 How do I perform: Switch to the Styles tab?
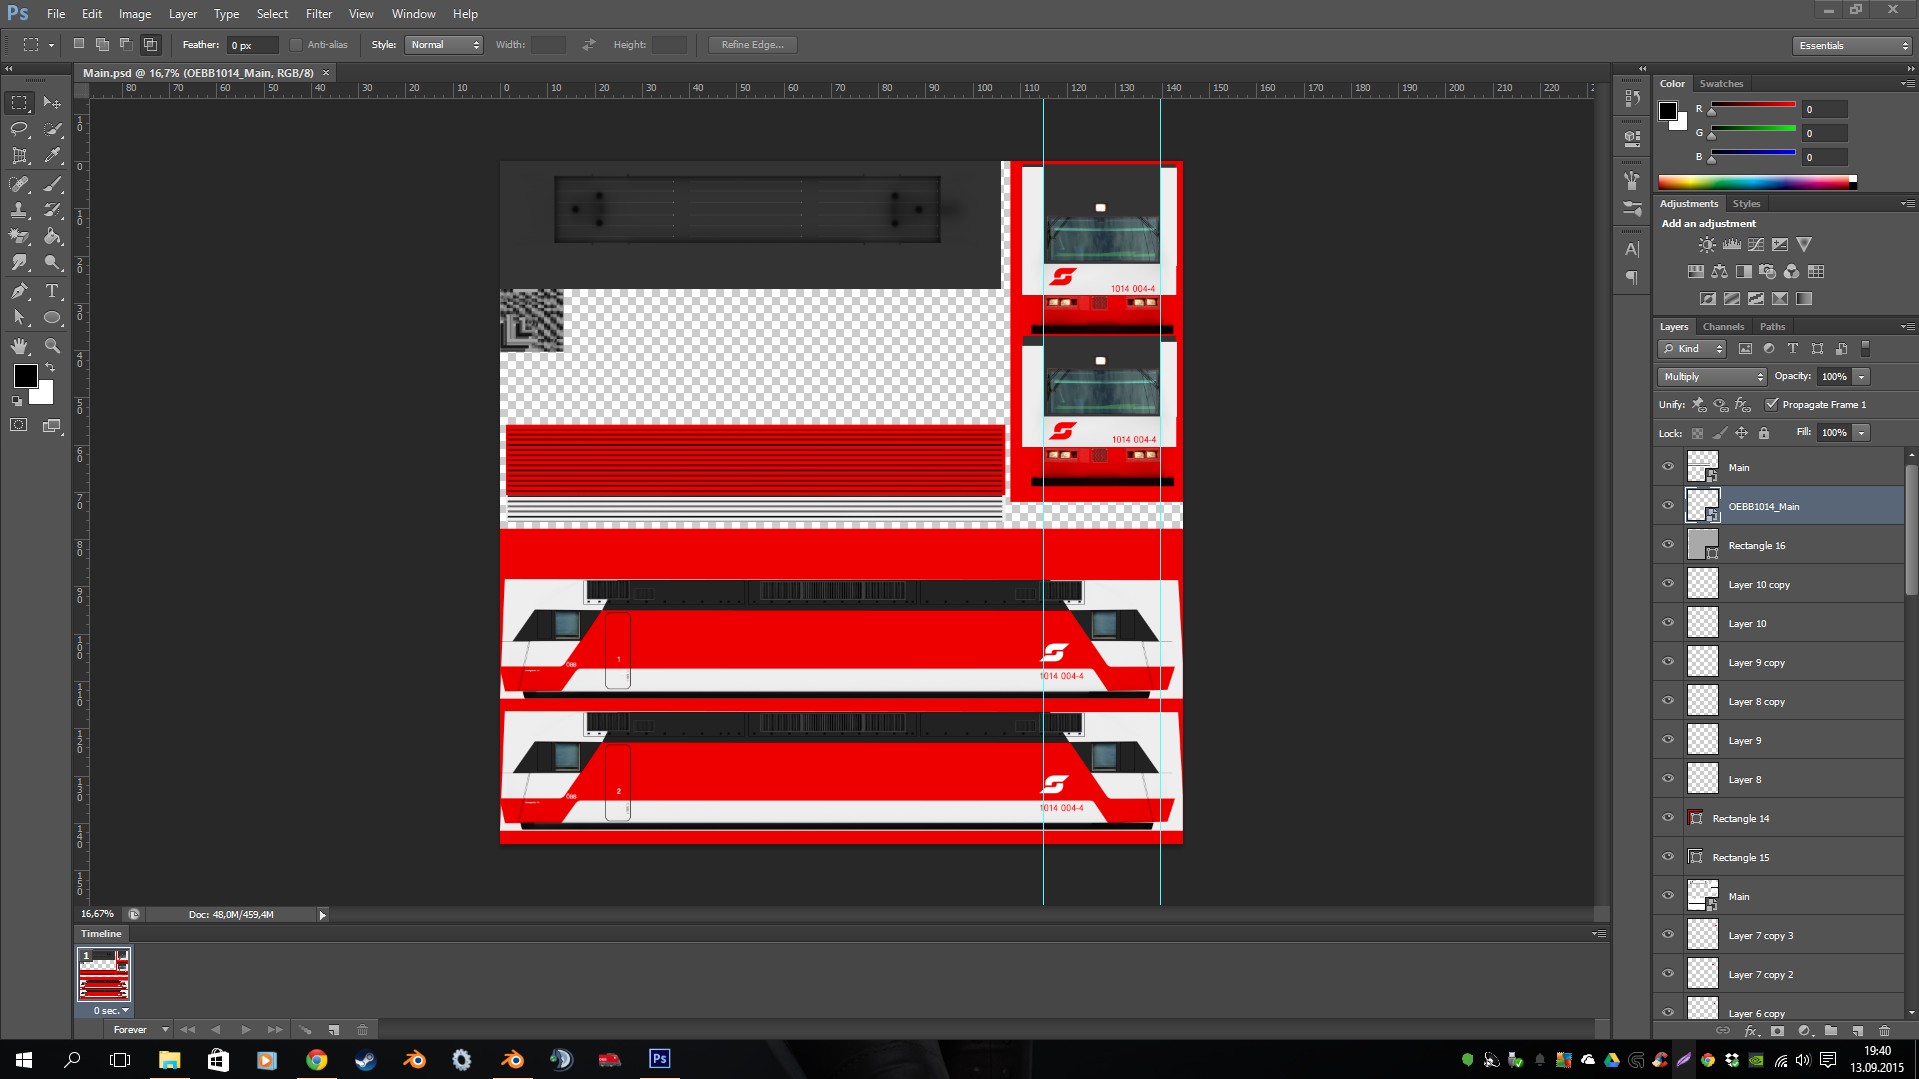[x=1746, y=204]
